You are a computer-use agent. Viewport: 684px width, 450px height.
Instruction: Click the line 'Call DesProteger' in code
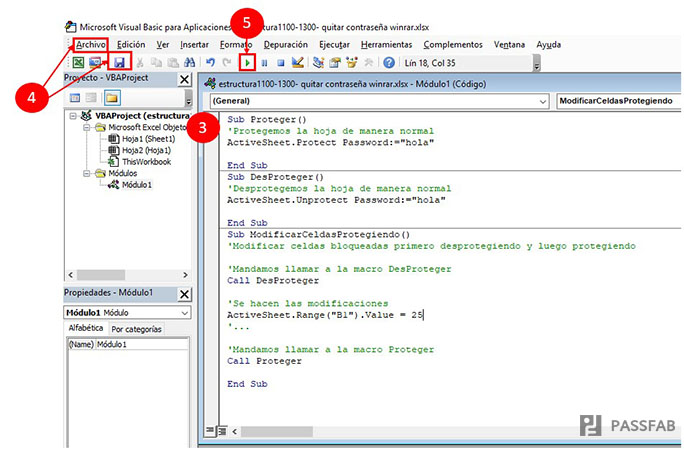[x=273, y=281]
